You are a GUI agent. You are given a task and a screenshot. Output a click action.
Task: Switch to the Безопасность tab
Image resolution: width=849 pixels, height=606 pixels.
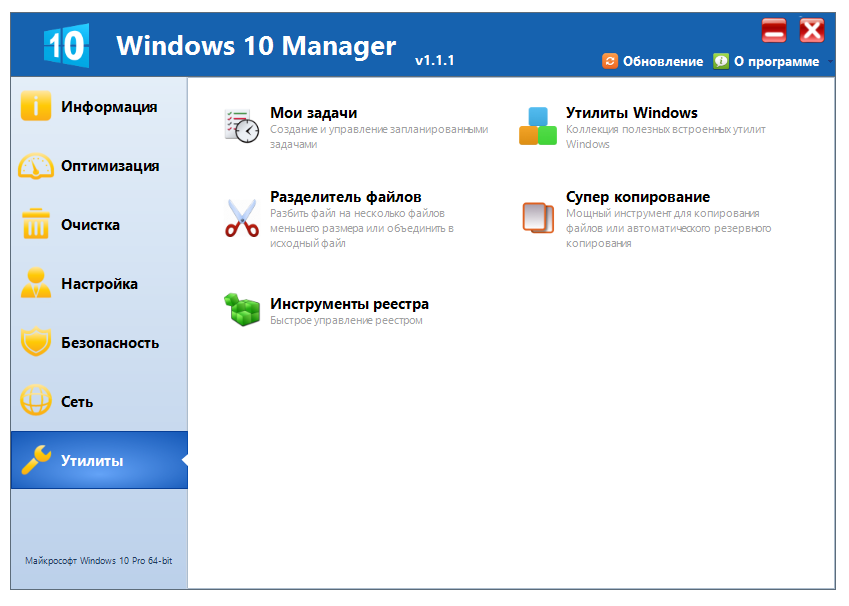click(x=99, y=343)
